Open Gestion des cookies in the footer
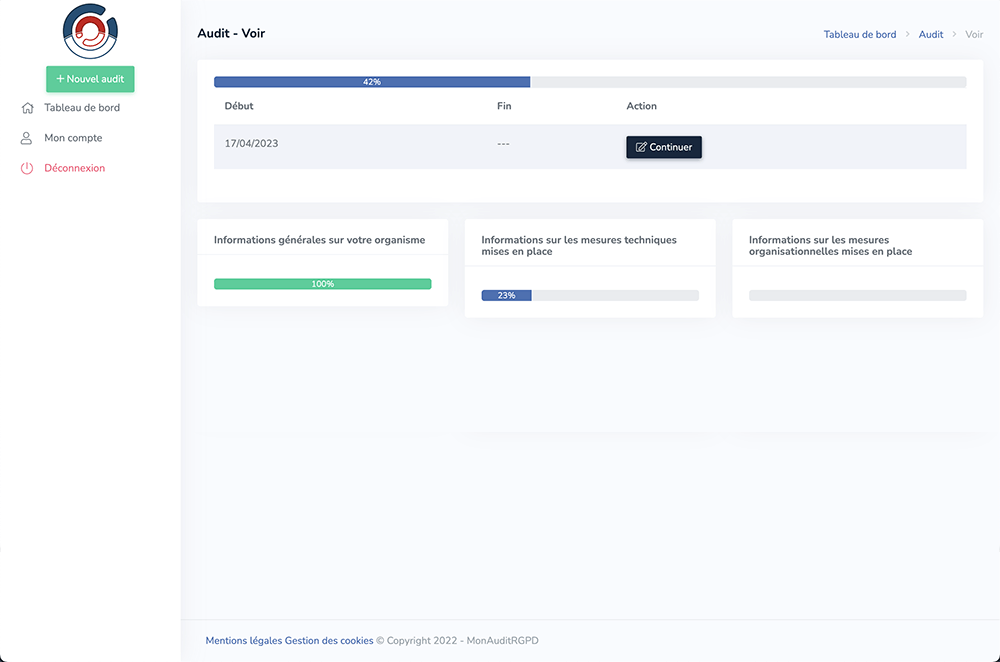 329,641
